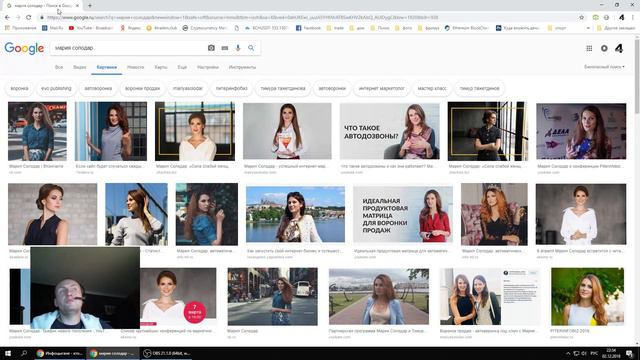Reload the page

(x=29, y=18)
